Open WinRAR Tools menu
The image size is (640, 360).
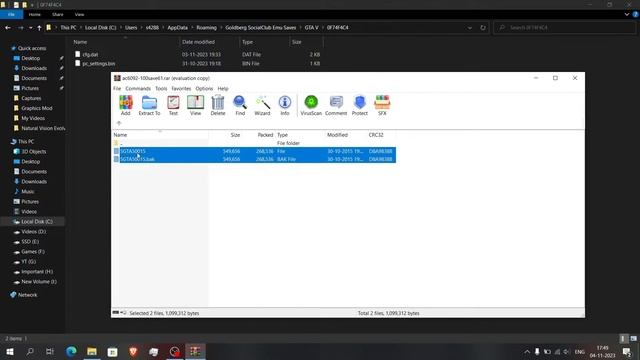click(161, 89)
